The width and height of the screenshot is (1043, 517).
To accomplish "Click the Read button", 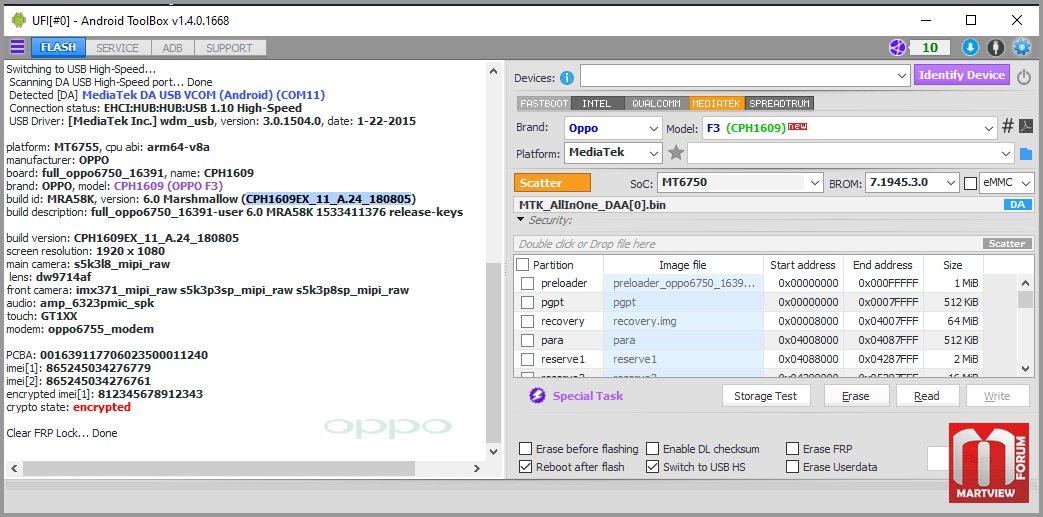I will pyautogui.click(x=927, y=396).
